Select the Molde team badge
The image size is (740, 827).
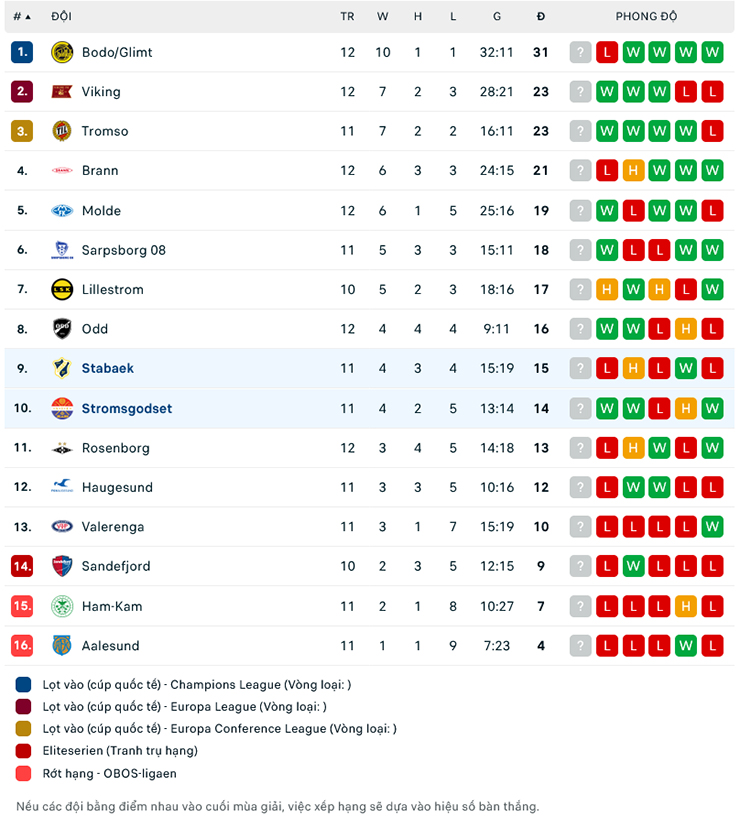[61, 210]
